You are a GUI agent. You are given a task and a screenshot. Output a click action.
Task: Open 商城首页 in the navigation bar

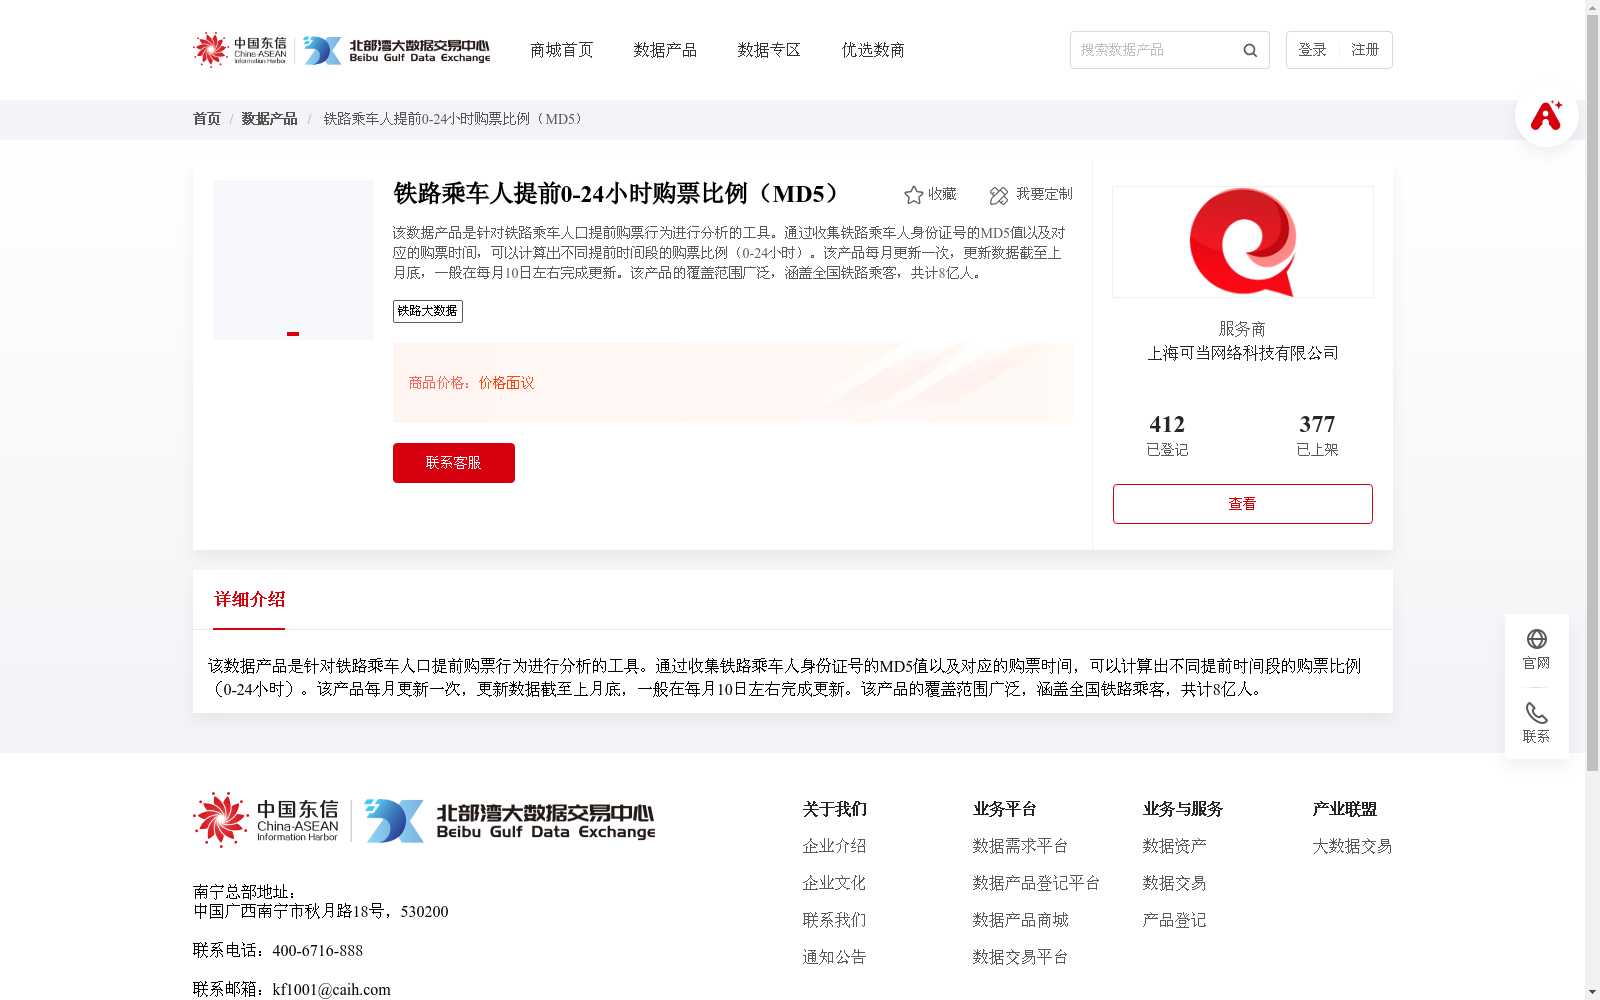561,50
